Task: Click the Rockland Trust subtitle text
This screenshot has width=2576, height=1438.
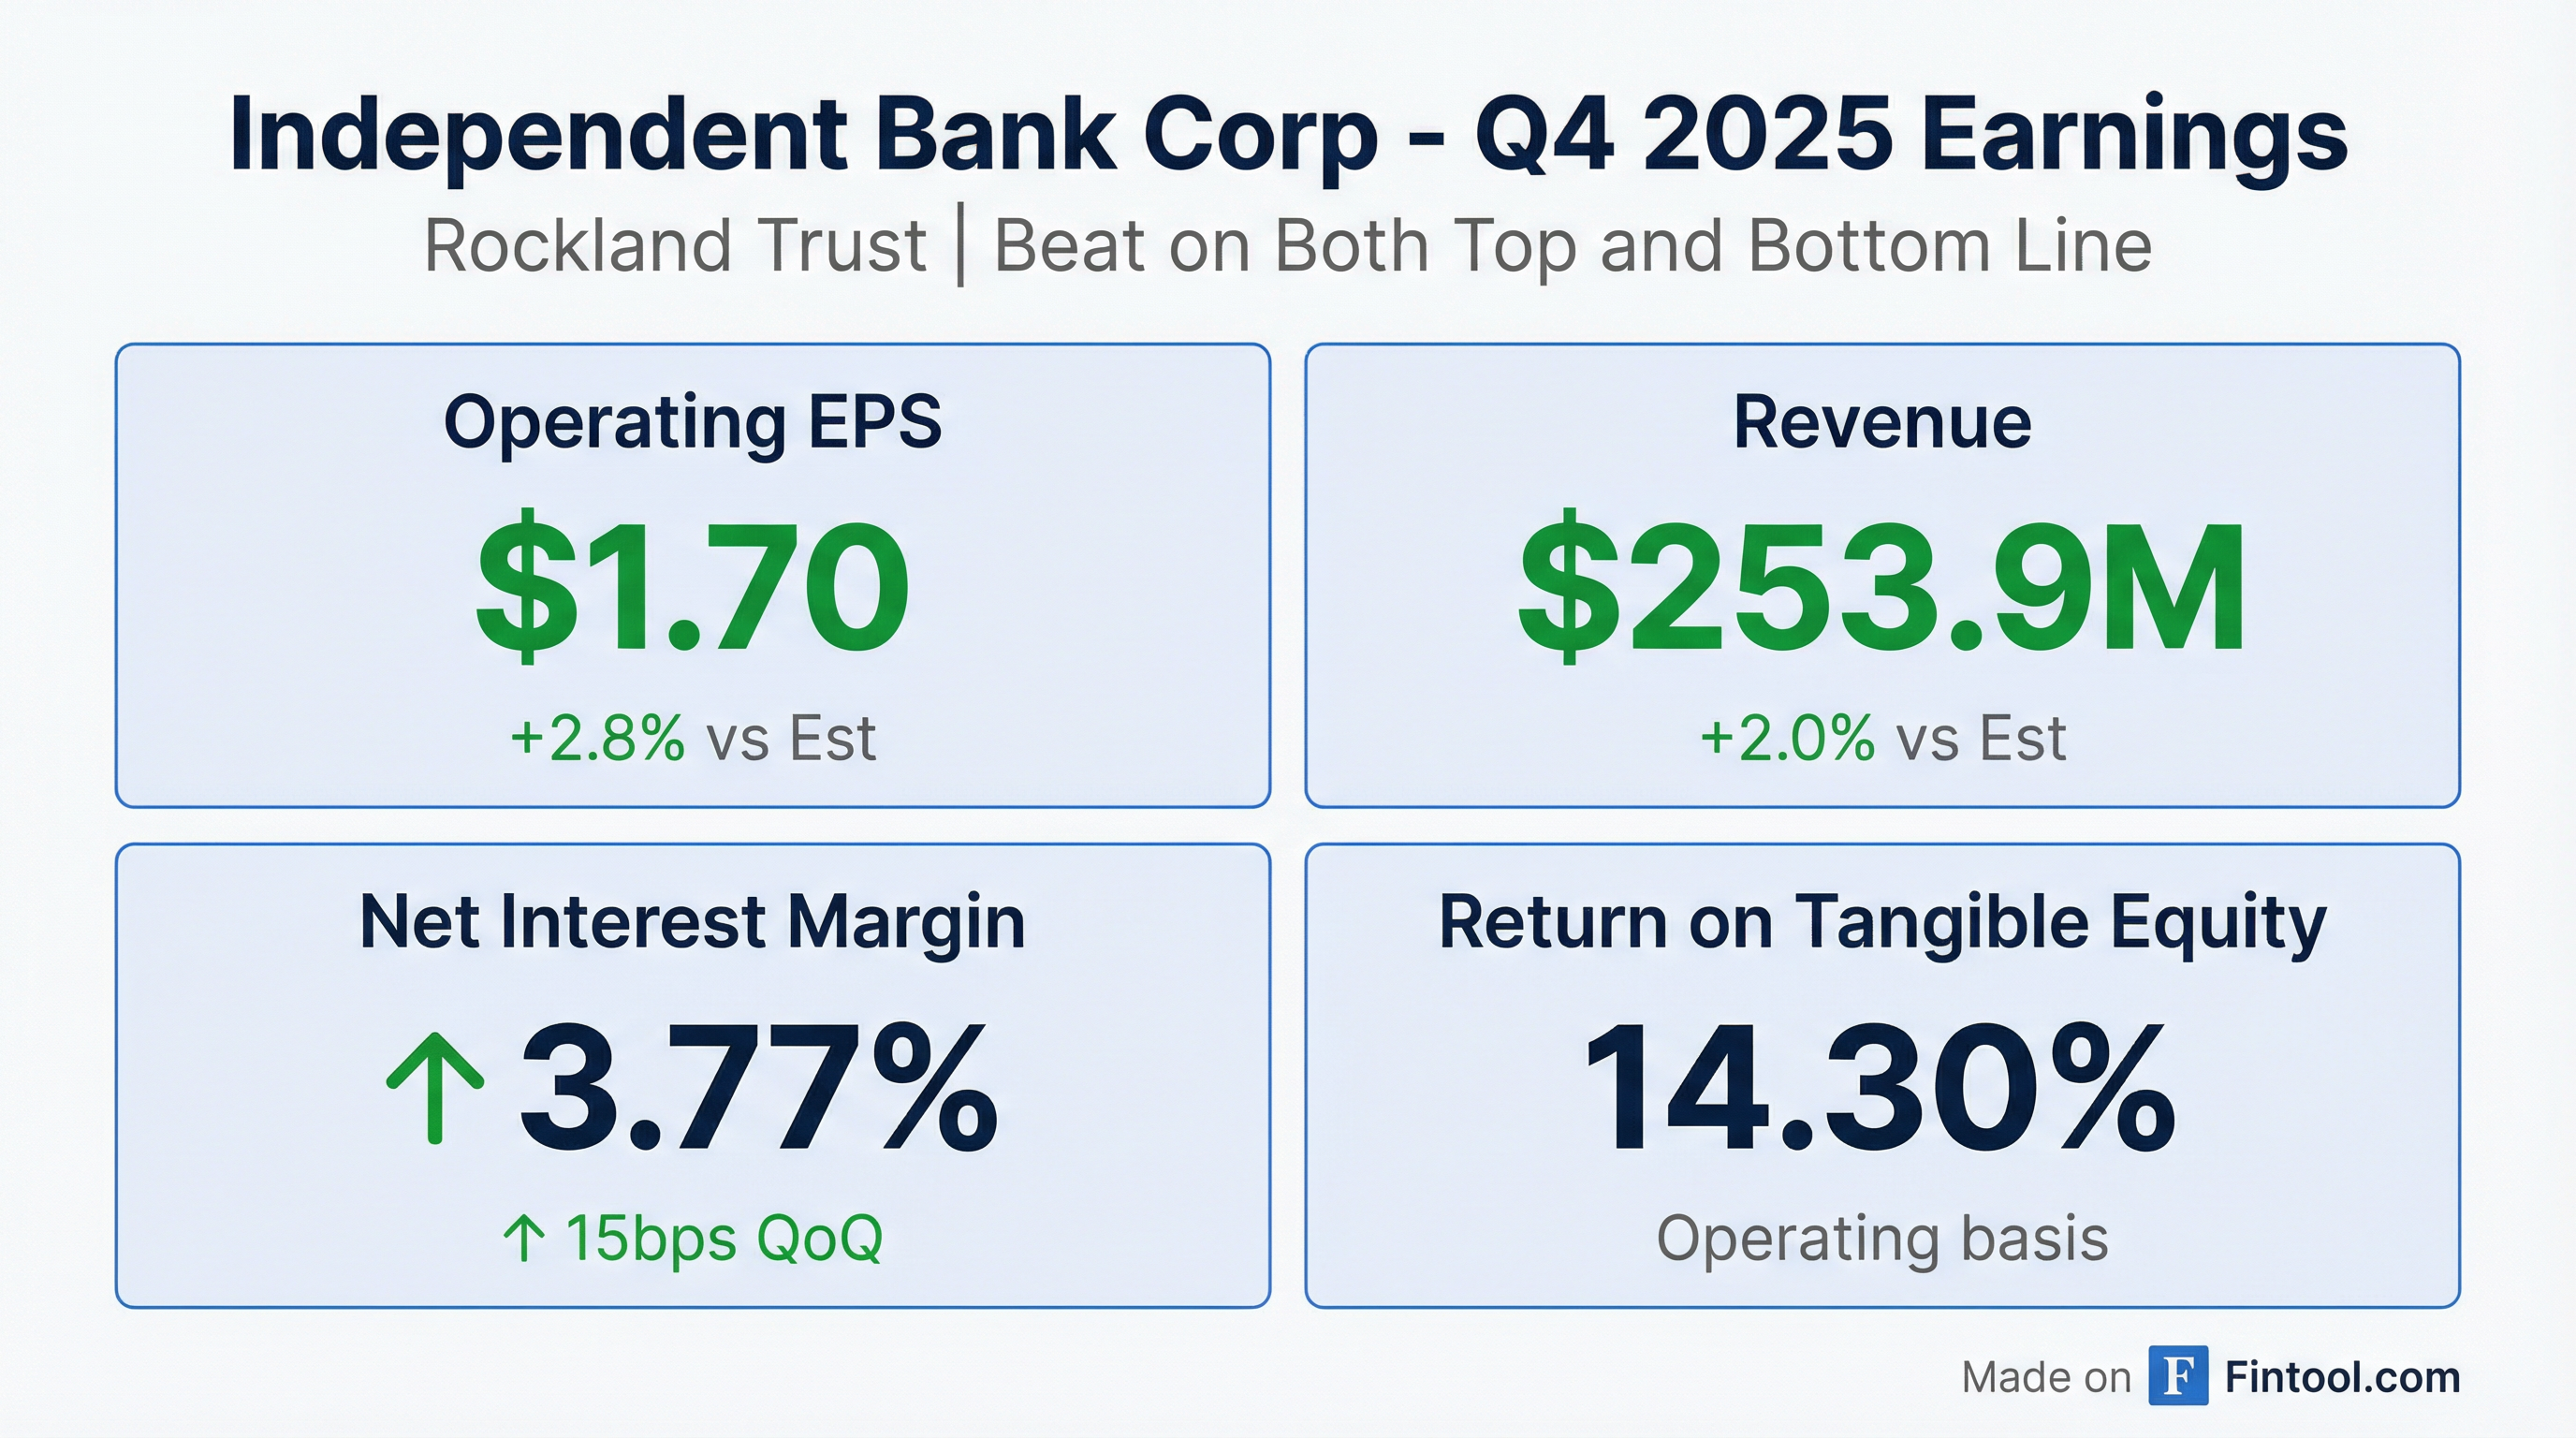Action: pos(676,245)
